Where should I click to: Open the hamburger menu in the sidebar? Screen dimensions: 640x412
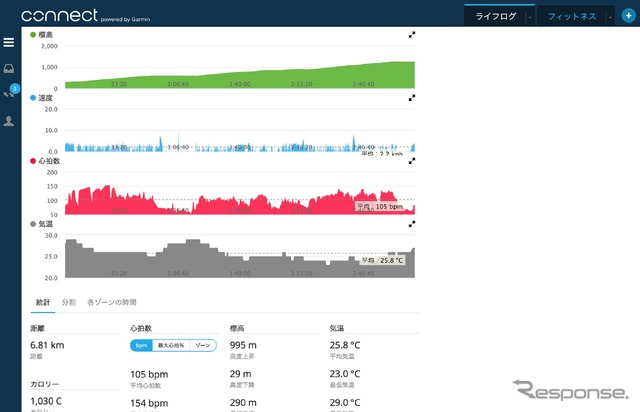[x=9, y=42]
